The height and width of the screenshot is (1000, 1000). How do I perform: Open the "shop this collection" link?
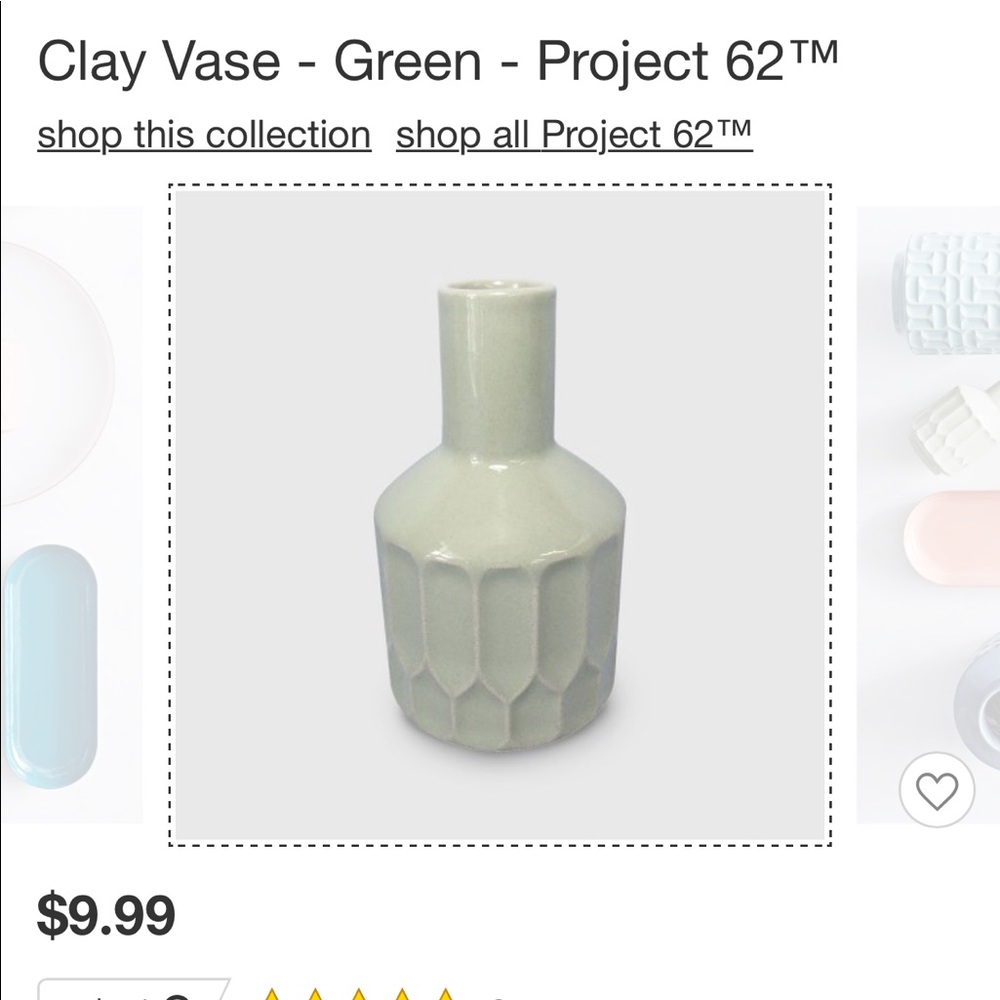click(204, 134)
